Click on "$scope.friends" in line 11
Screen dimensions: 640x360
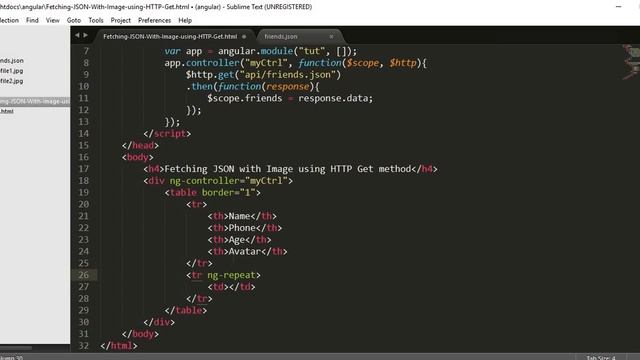[244, 98]
